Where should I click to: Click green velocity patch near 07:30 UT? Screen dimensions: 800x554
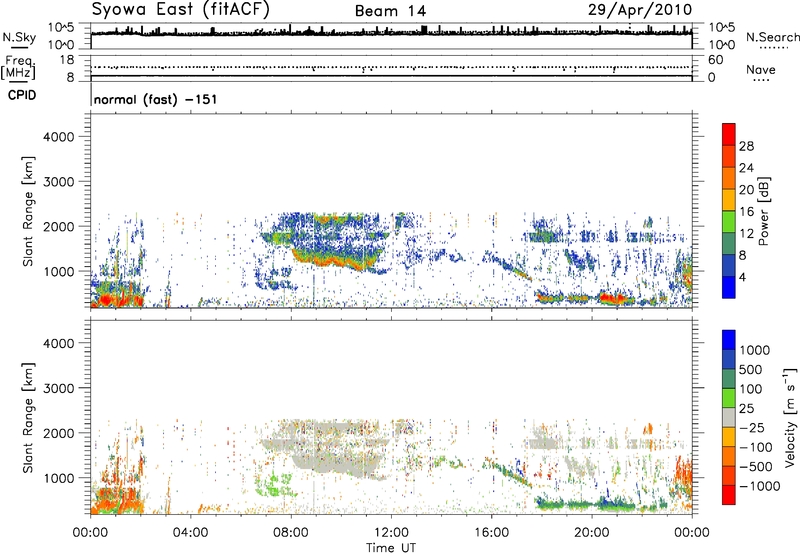point(274,486)
